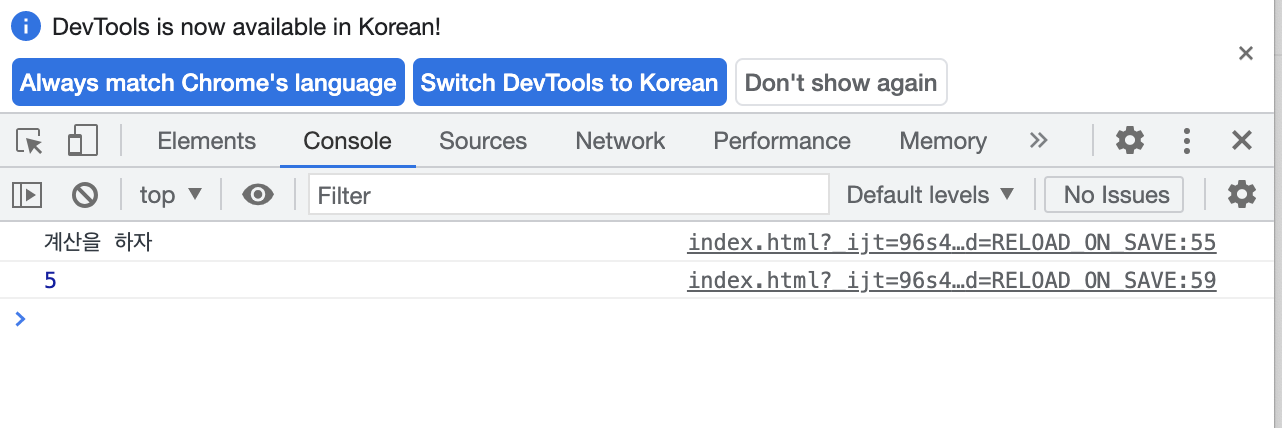
Task: Click the blue info icon in banner
Action: pos(27,26)
